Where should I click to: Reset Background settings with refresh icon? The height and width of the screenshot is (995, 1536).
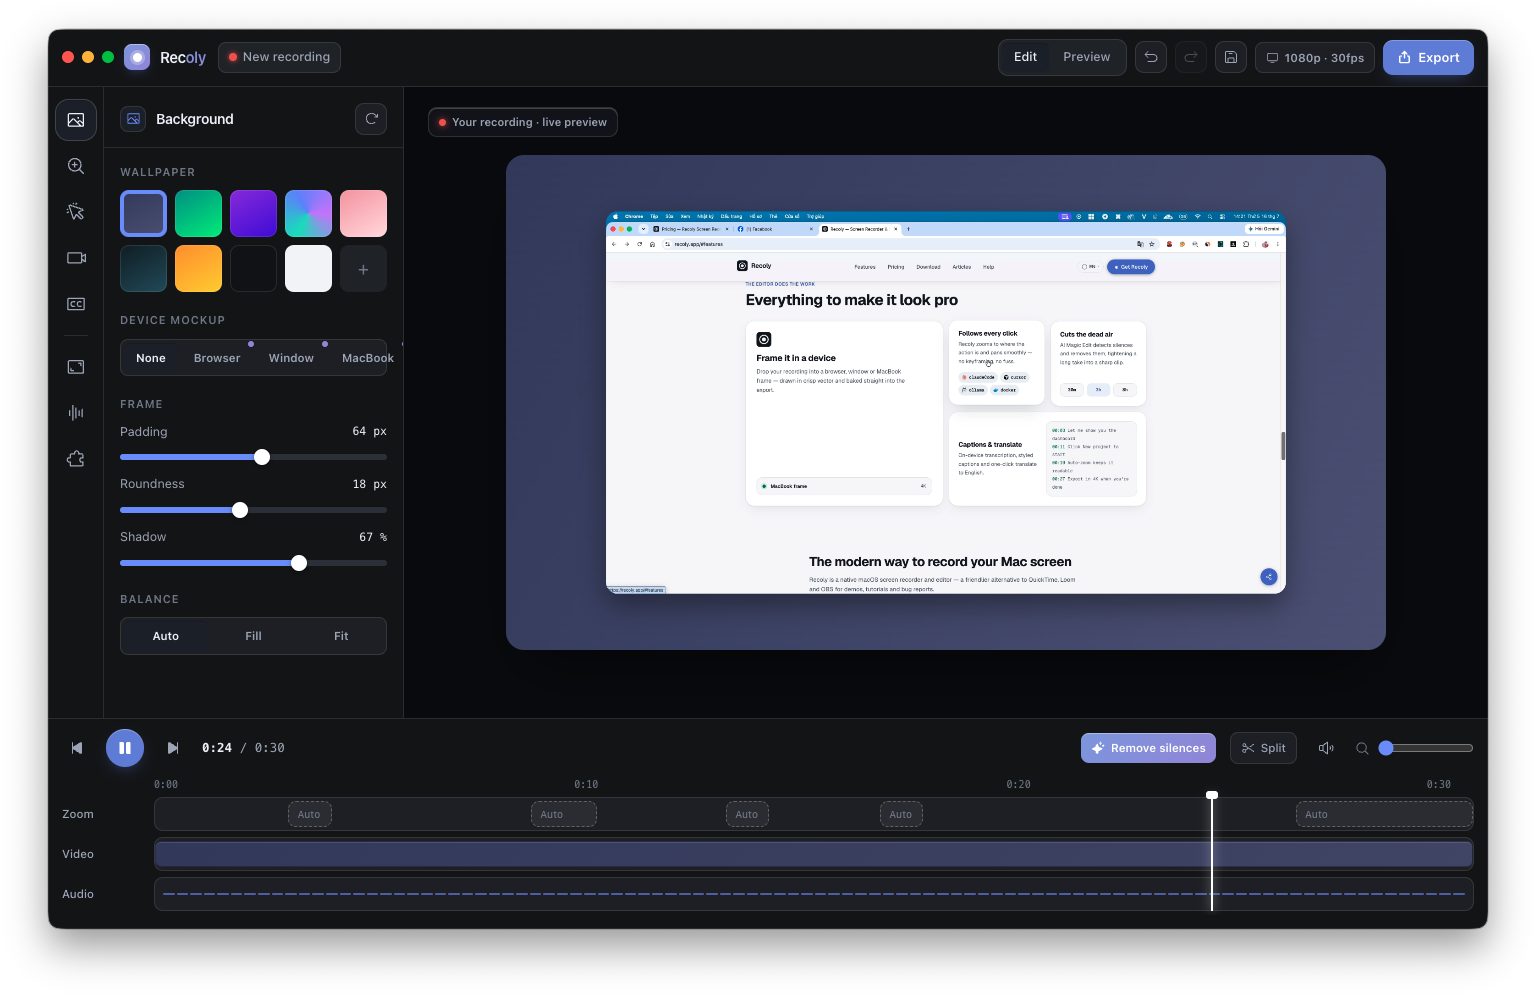[x=371, y=119]
